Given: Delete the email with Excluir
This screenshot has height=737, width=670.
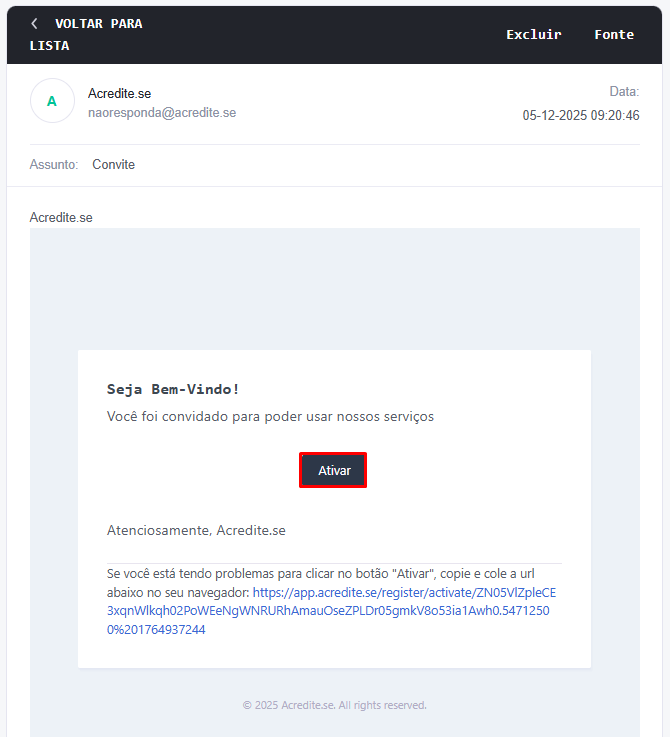Looking at the screenshot, I should point(533,34).
